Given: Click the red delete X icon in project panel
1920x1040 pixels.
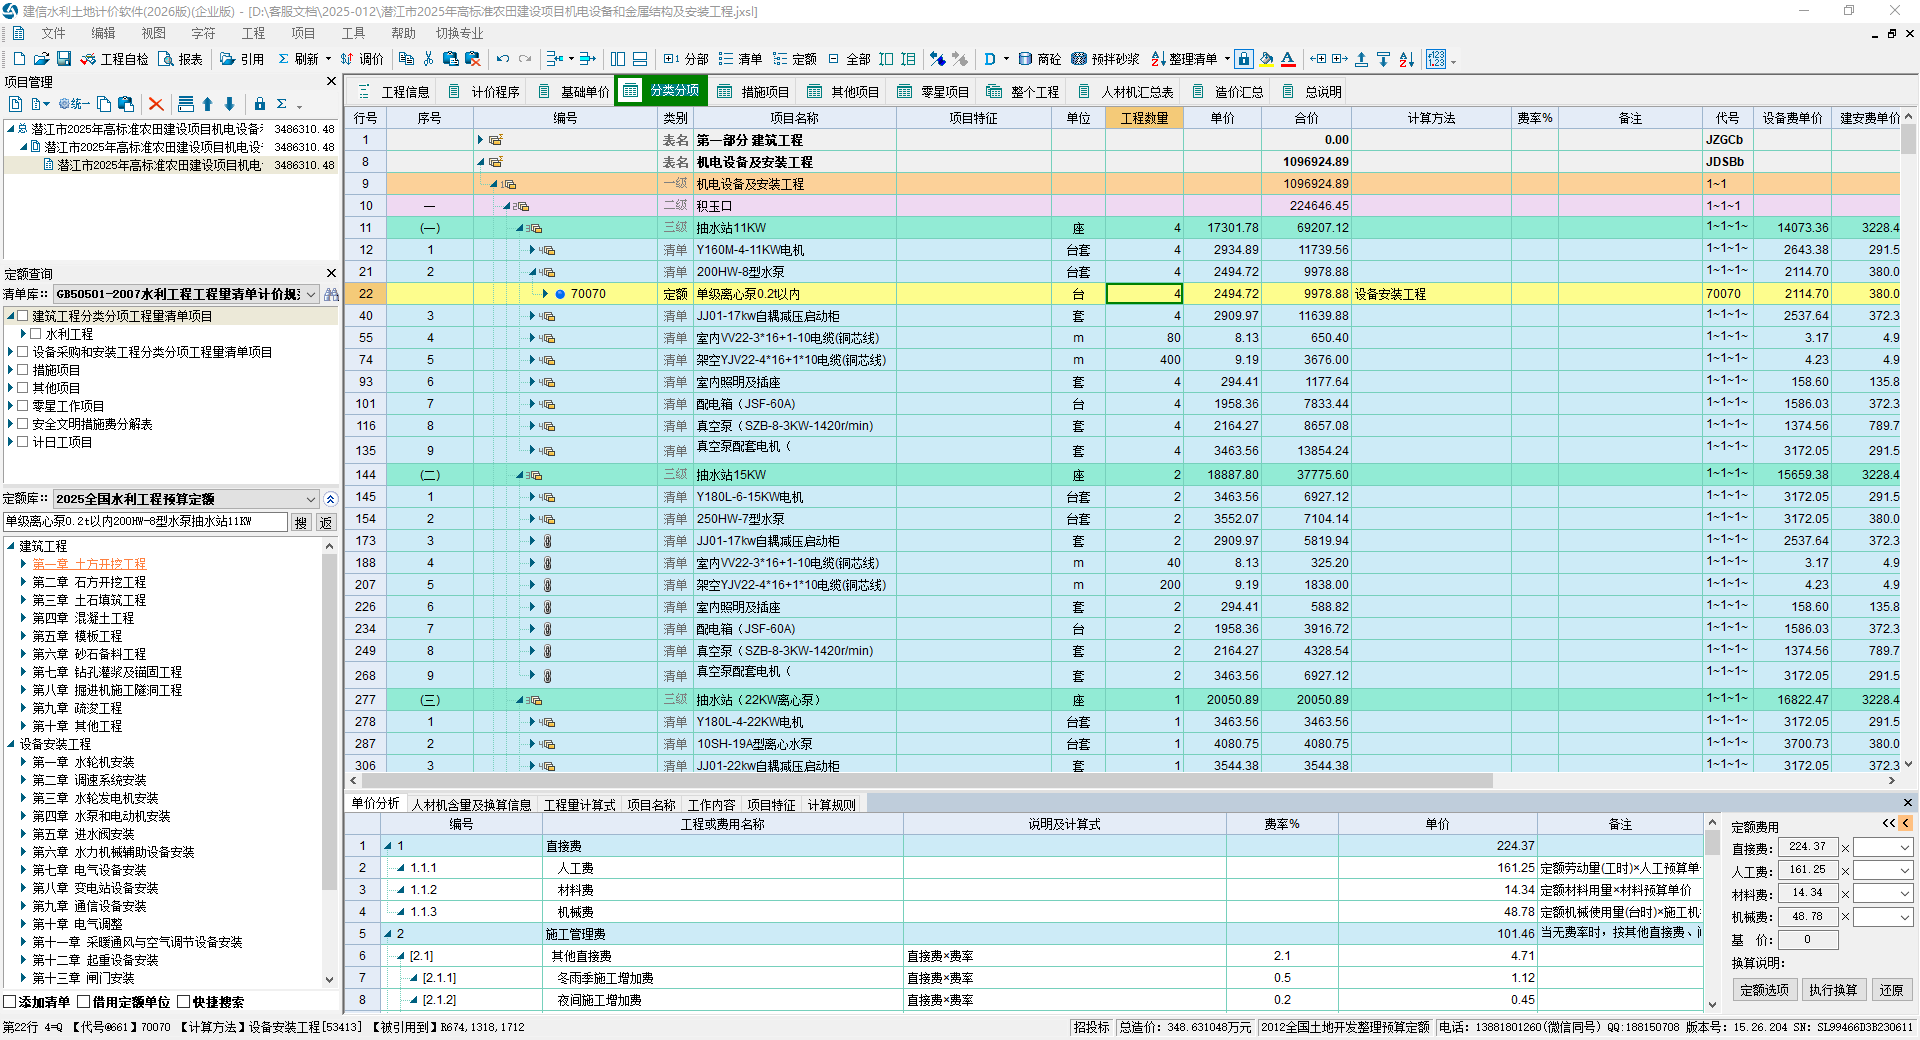Looking at the screenshot, I should (x=155, y=104).
